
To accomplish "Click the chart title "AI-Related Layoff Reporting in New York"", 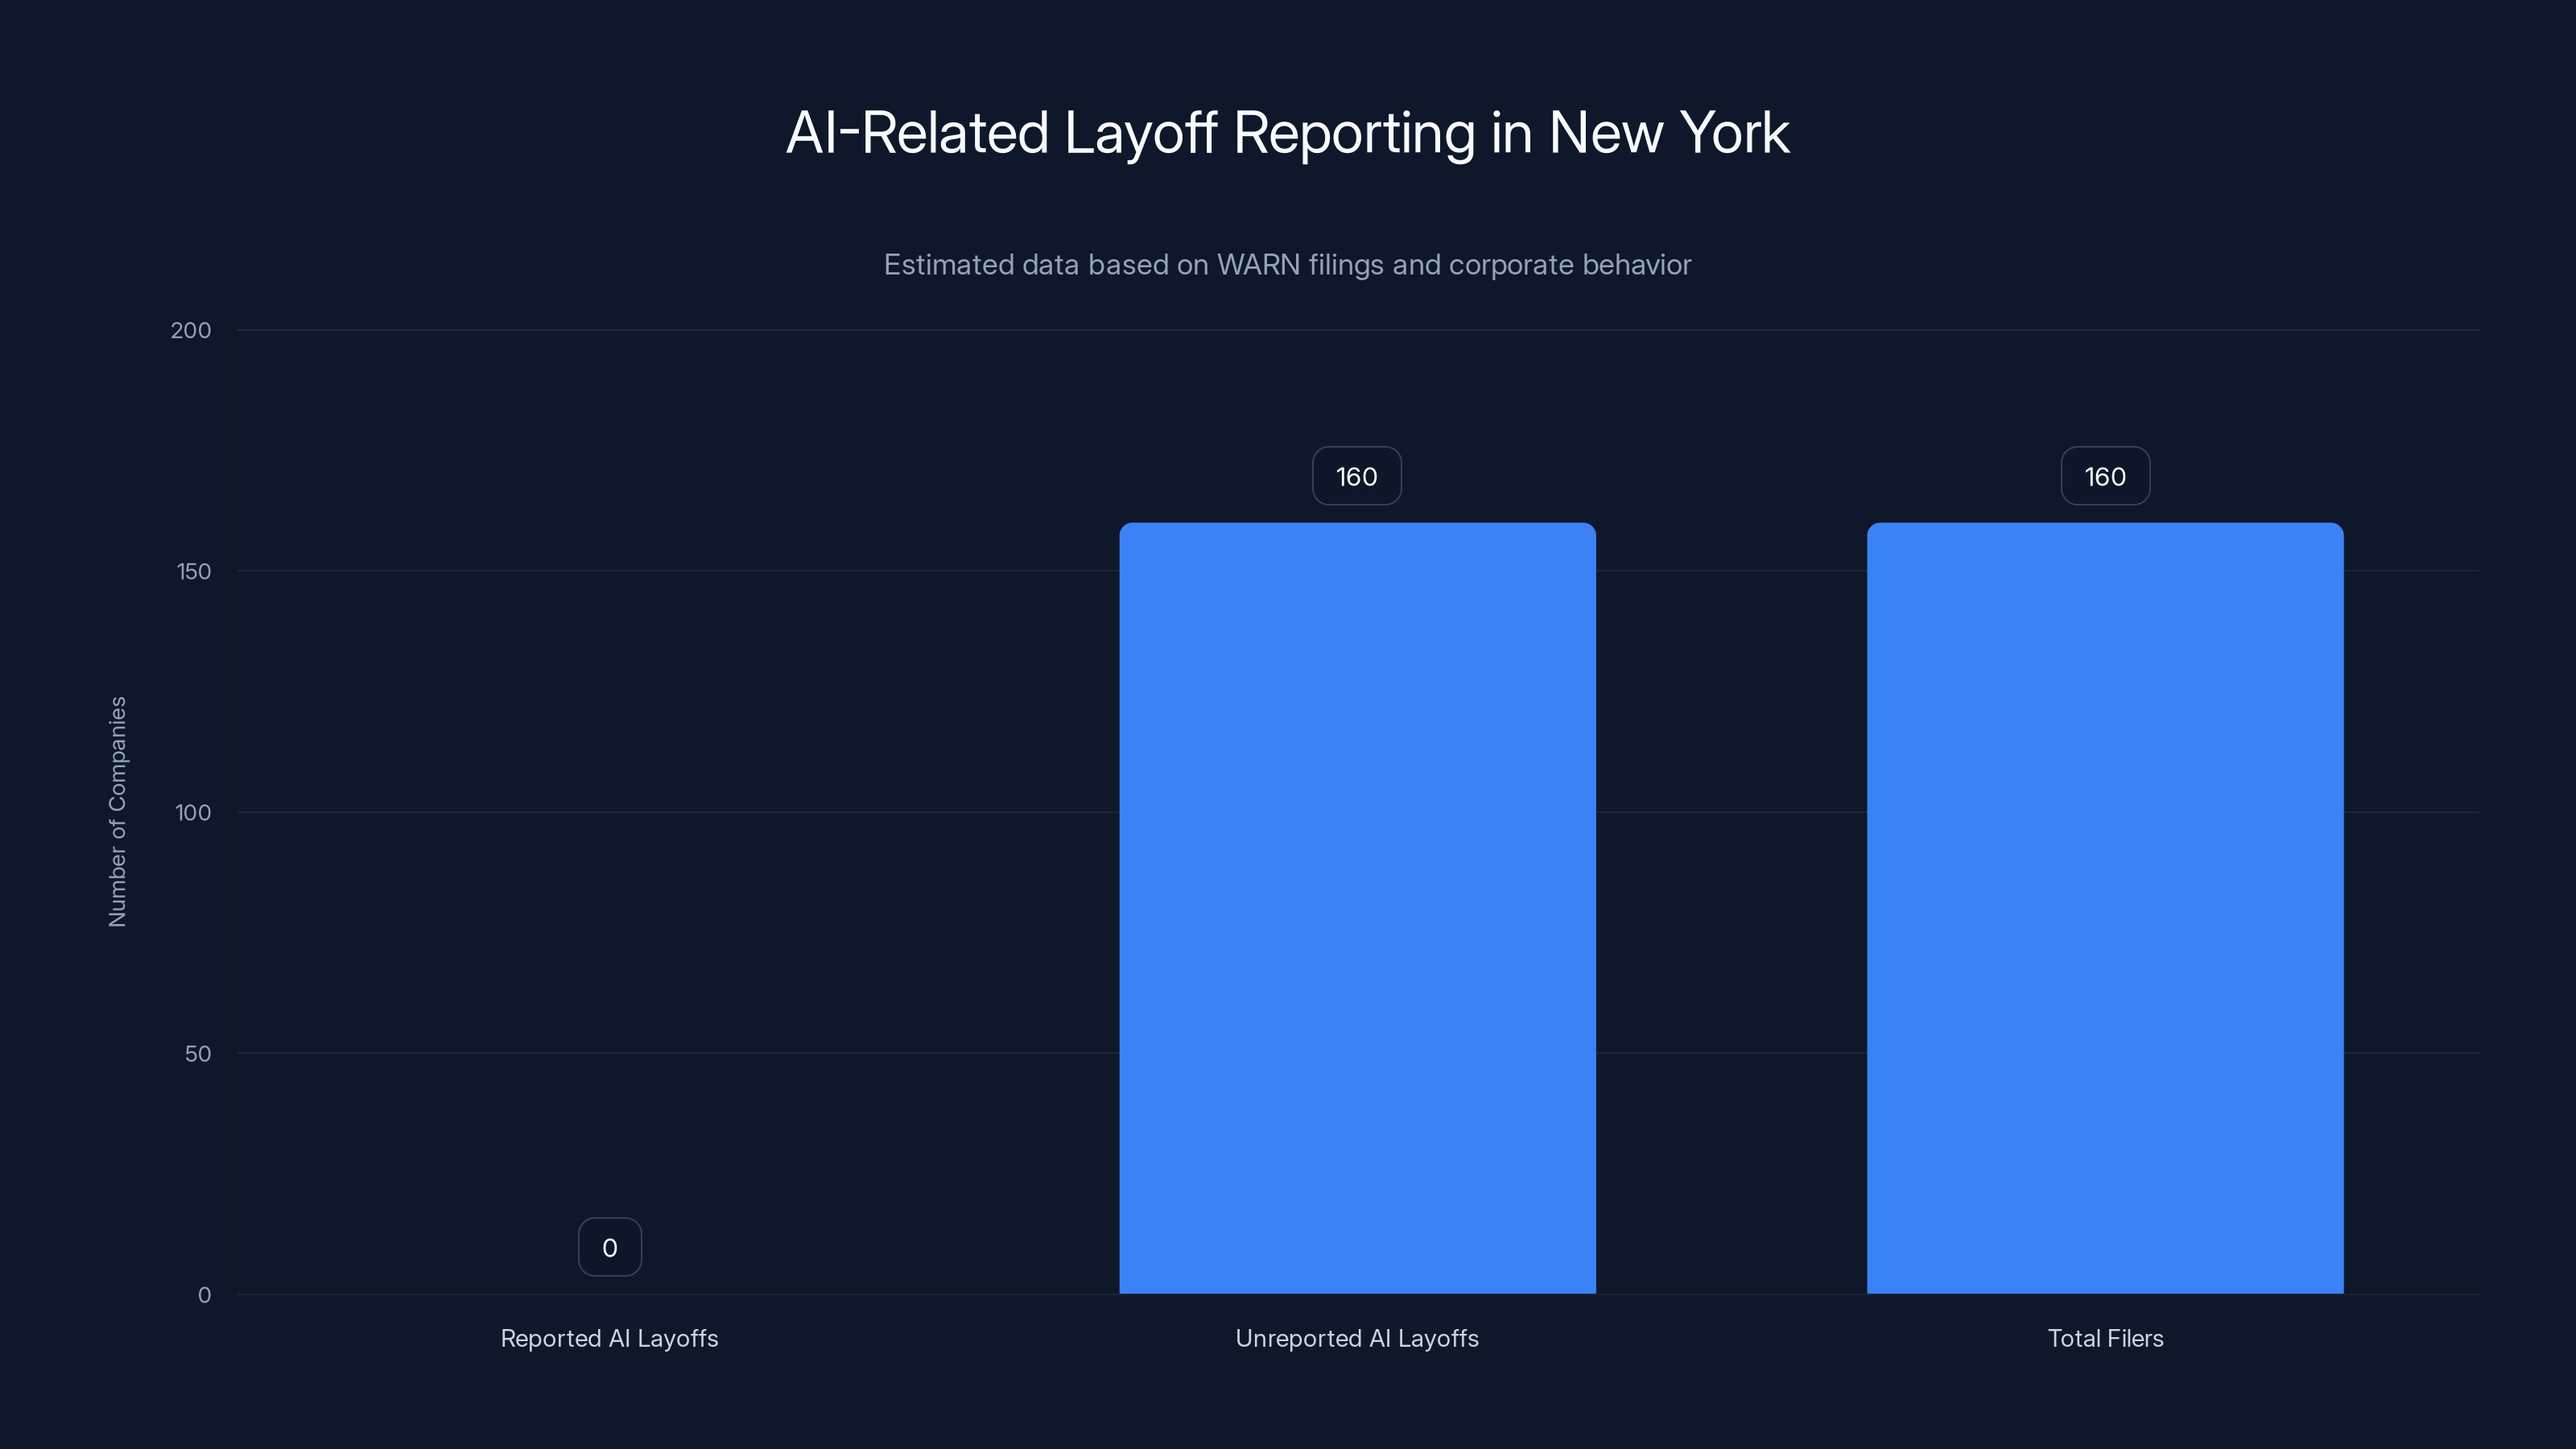I will 1287,131.
